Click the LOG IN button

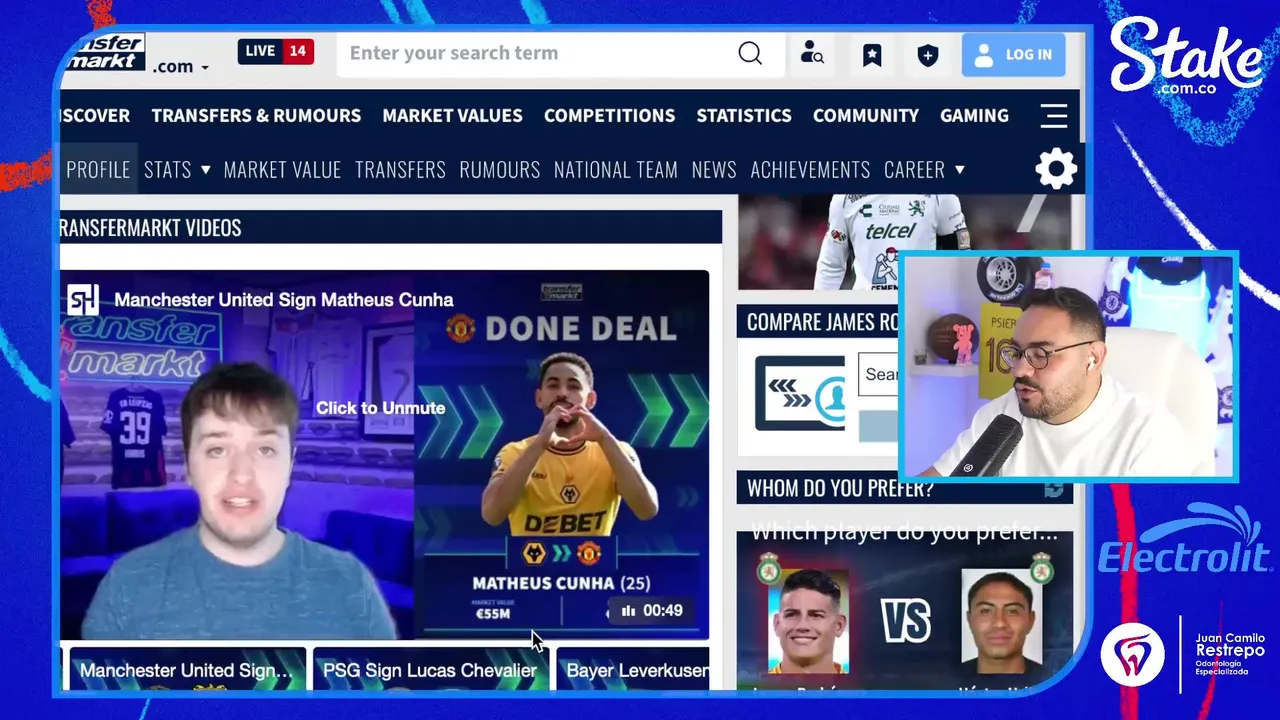[1013, 54]
